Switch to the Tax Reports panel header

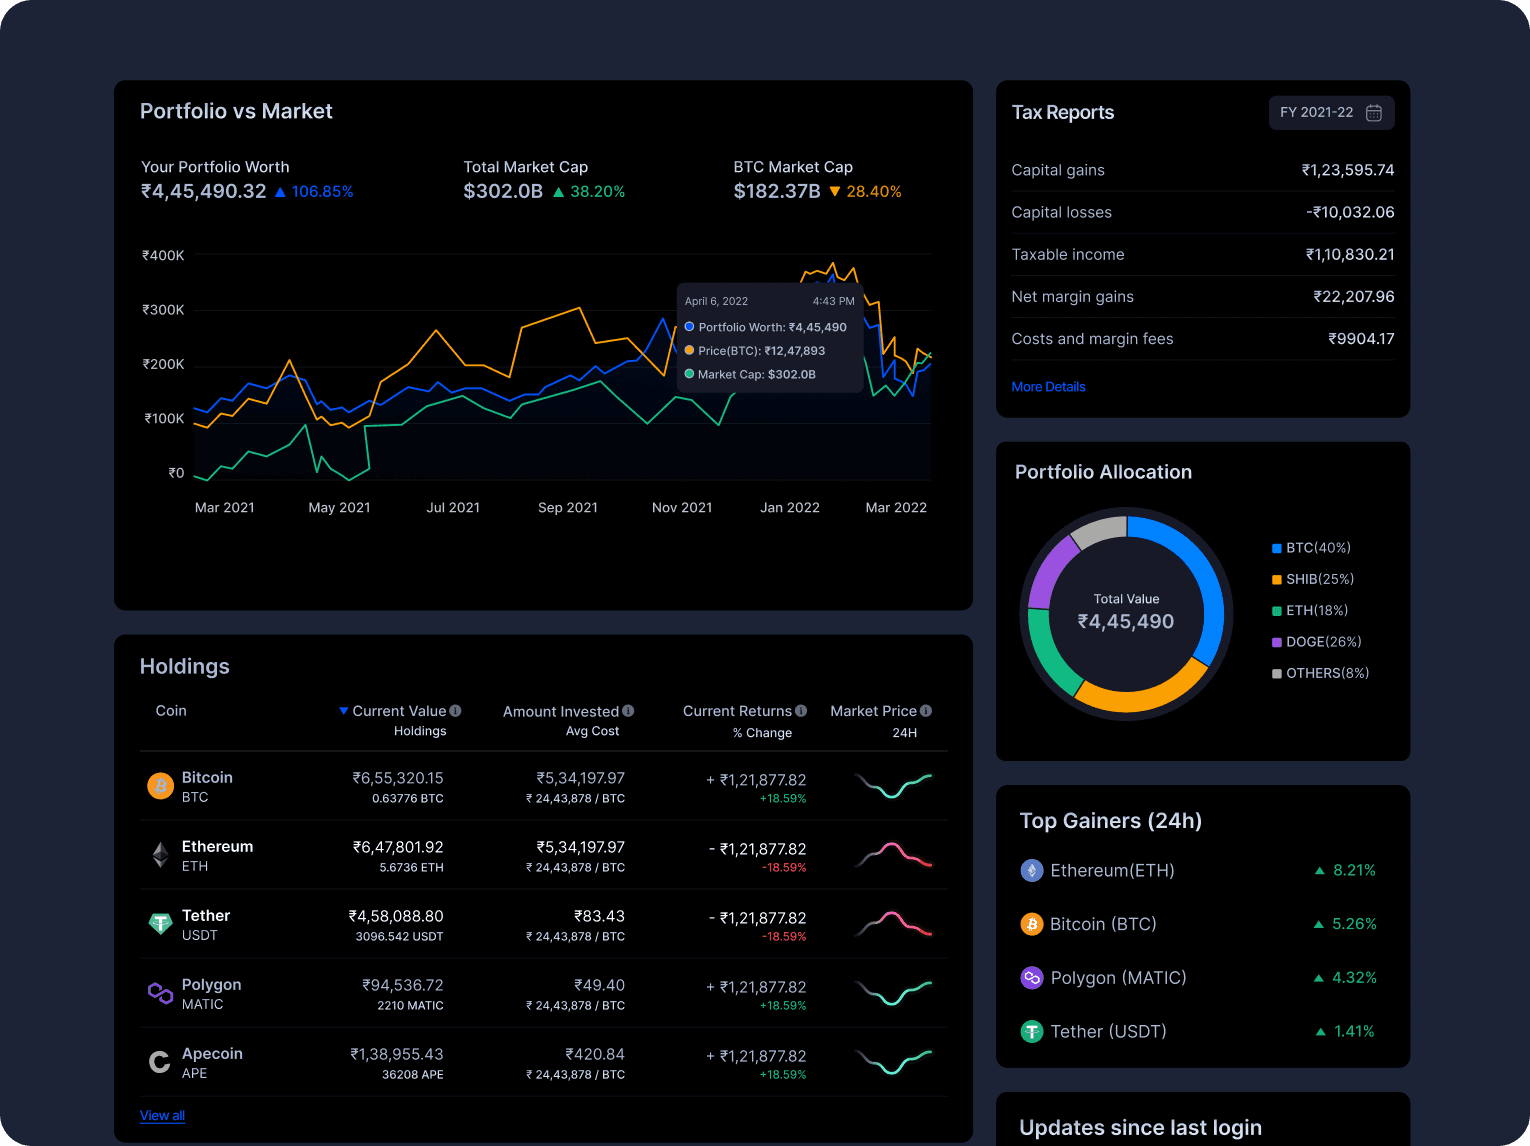pyautogui.click(x=1063, y=112)
